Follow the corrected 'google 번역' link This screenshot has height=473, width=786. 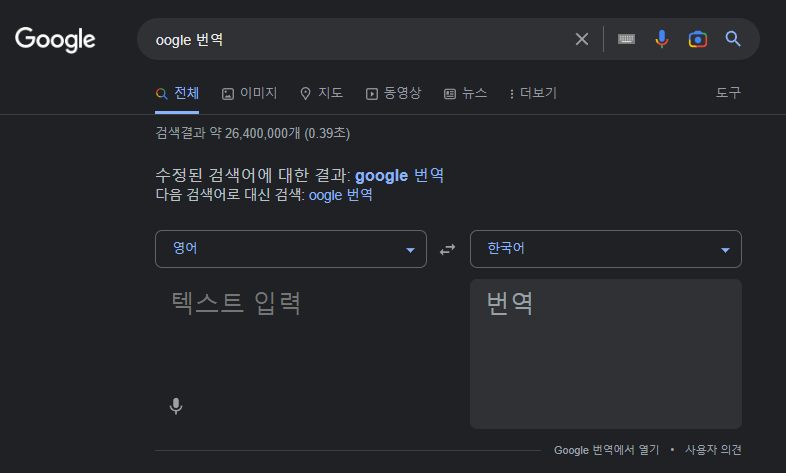coord(399,175)
